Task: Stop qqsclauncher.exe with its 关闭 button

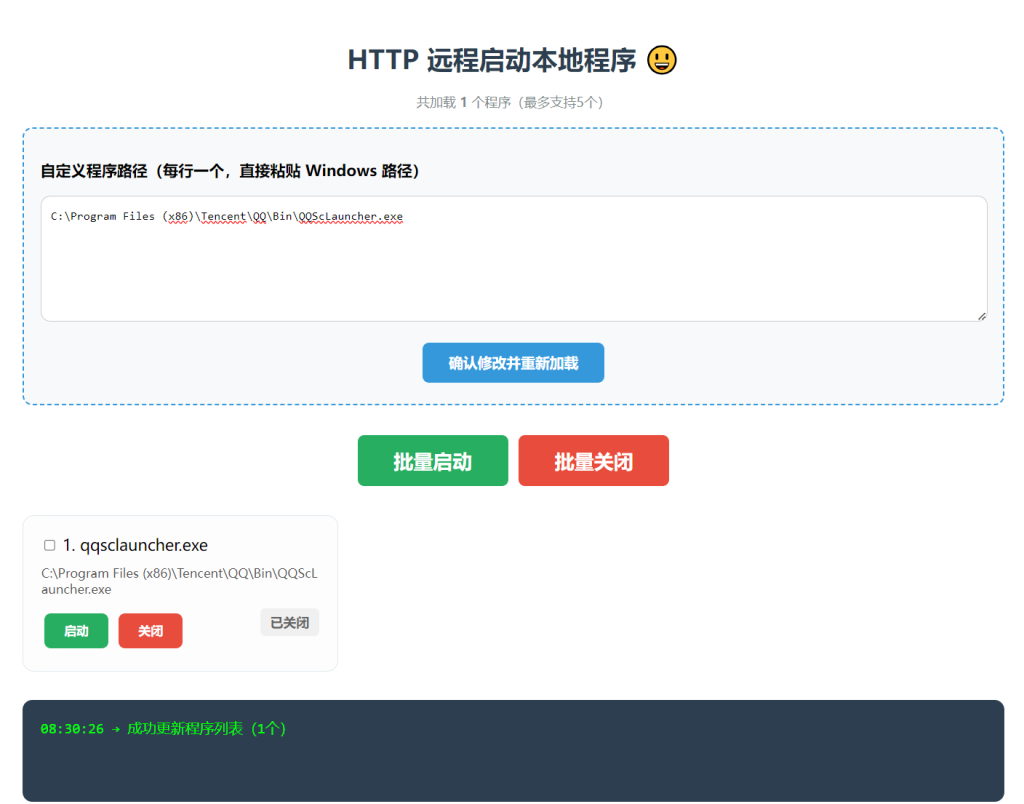Action: pos(150,630)
